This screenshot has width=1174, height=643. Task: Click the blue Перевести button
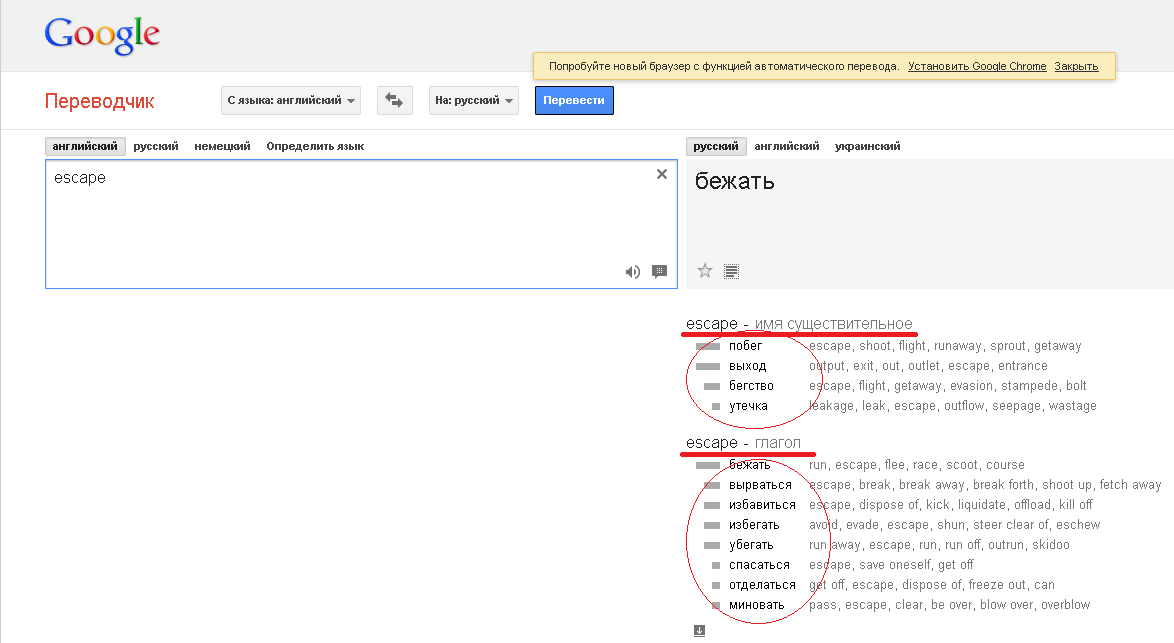(574, 100)
